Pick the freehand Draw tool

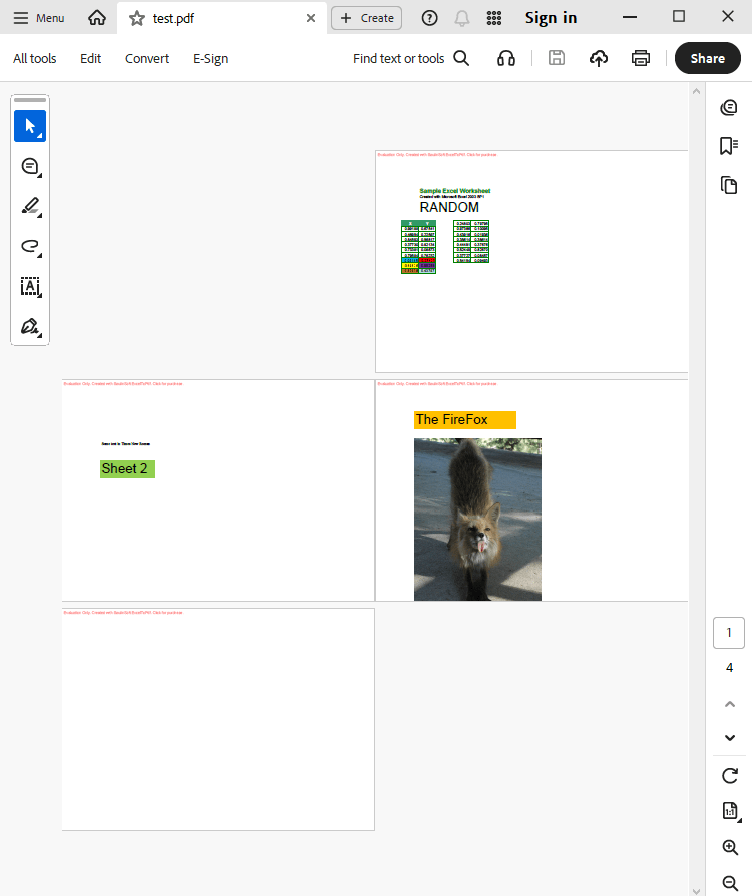pyautogui.click(x=30, y=246)
